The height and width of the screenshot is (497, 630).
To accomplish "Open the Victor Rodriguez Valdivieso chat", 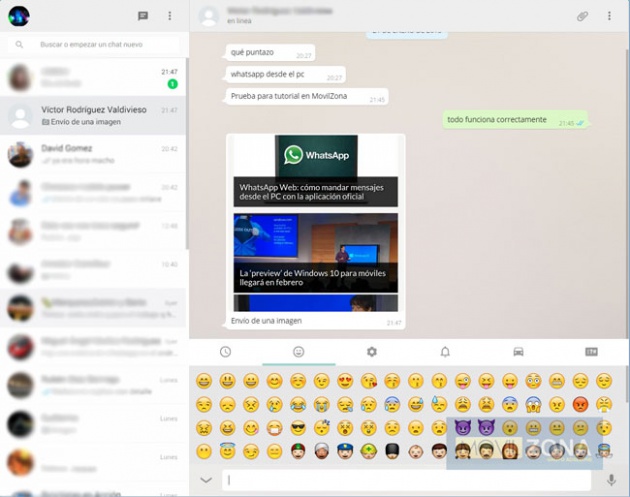I will (93, 115).
